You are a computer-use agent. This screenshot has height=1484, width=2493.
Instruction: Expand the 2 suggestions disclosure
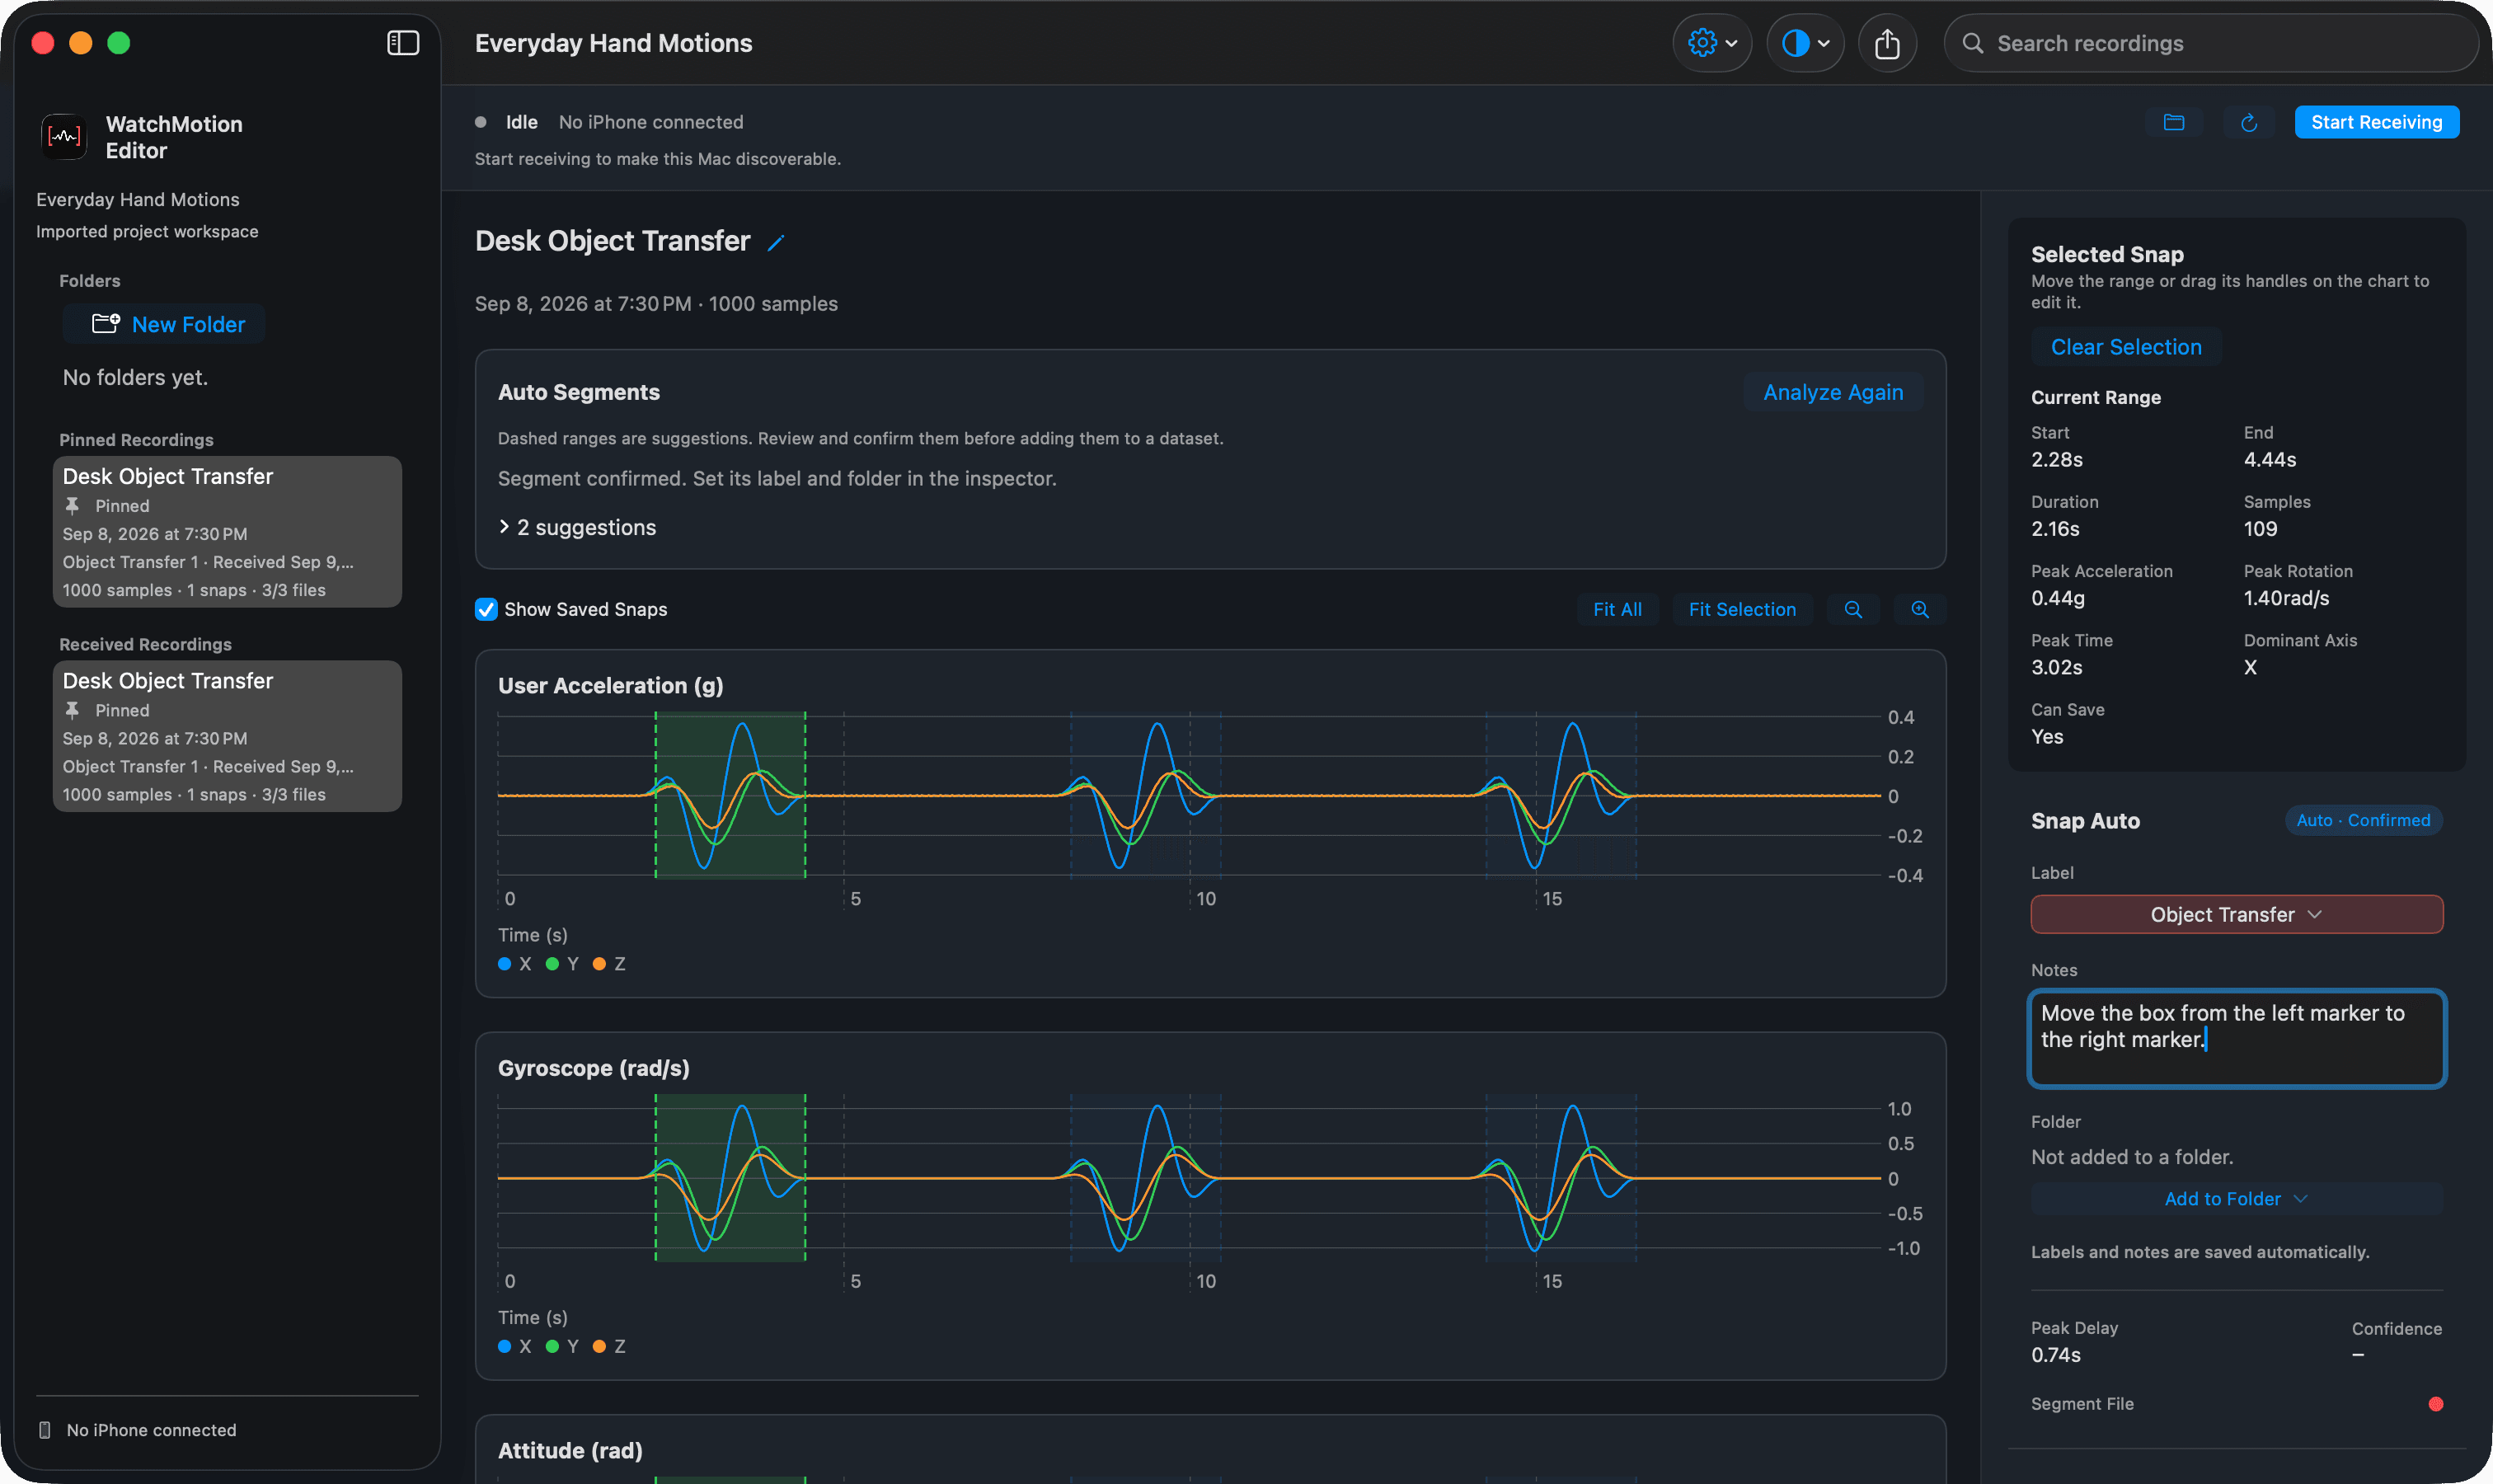[577, 527]
